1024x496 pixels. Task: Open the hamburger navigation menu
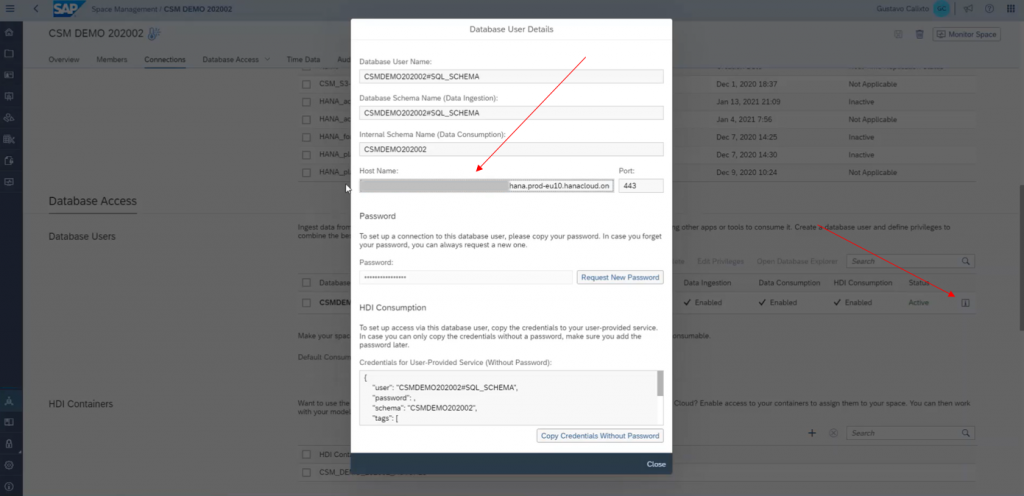click(x=10, y=8)
